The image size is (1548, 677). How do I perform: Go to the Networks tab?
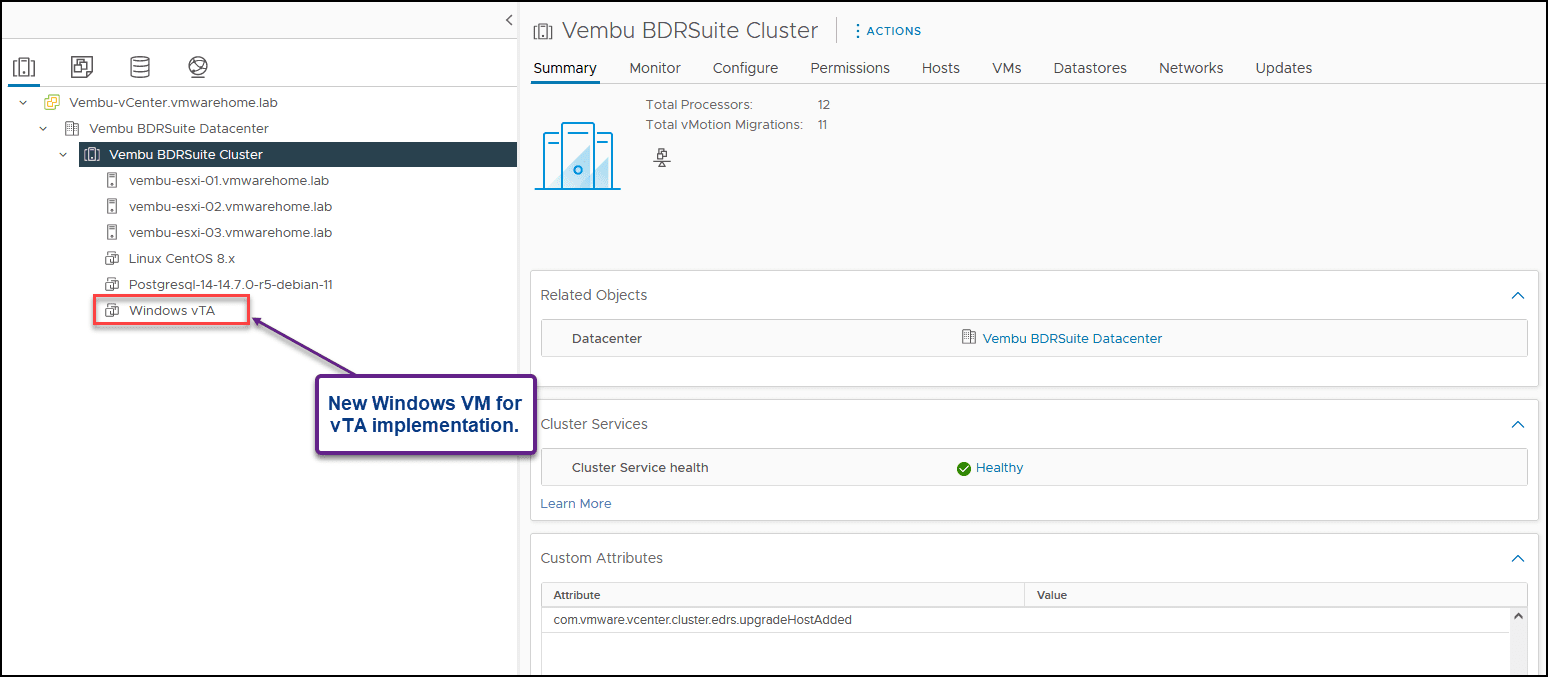[x=1191, y=68]
